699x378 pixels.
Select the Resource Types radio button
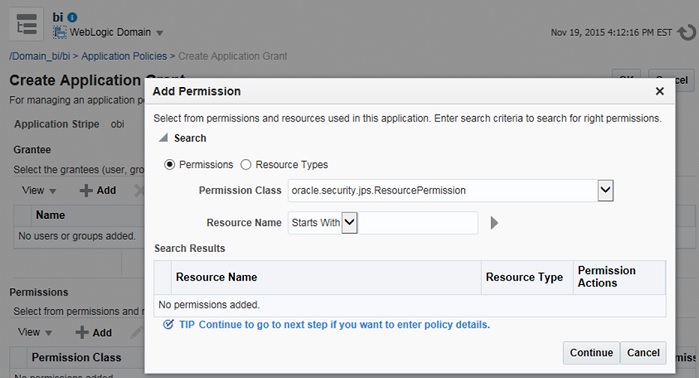[246, 164]
